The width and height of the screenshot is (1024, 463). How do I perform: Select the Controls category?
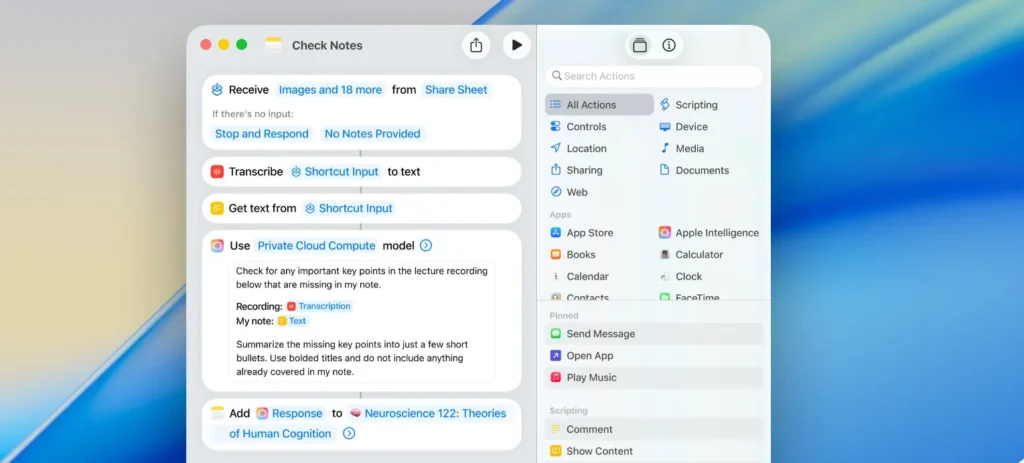(x=578, y=127)
